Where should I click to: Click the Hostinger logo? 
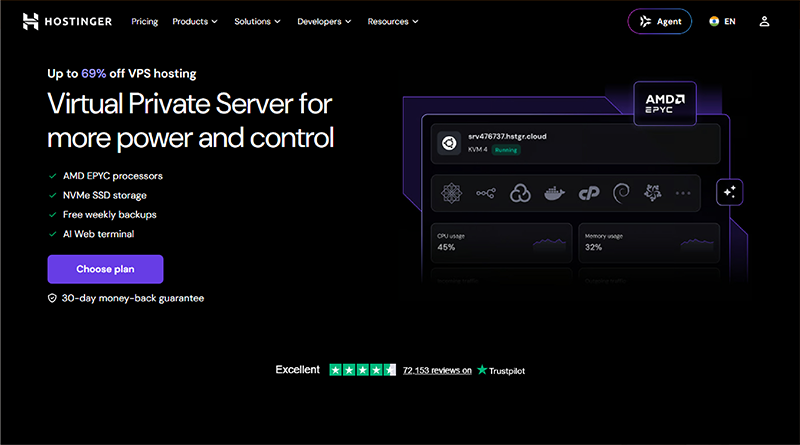point(67,21)
